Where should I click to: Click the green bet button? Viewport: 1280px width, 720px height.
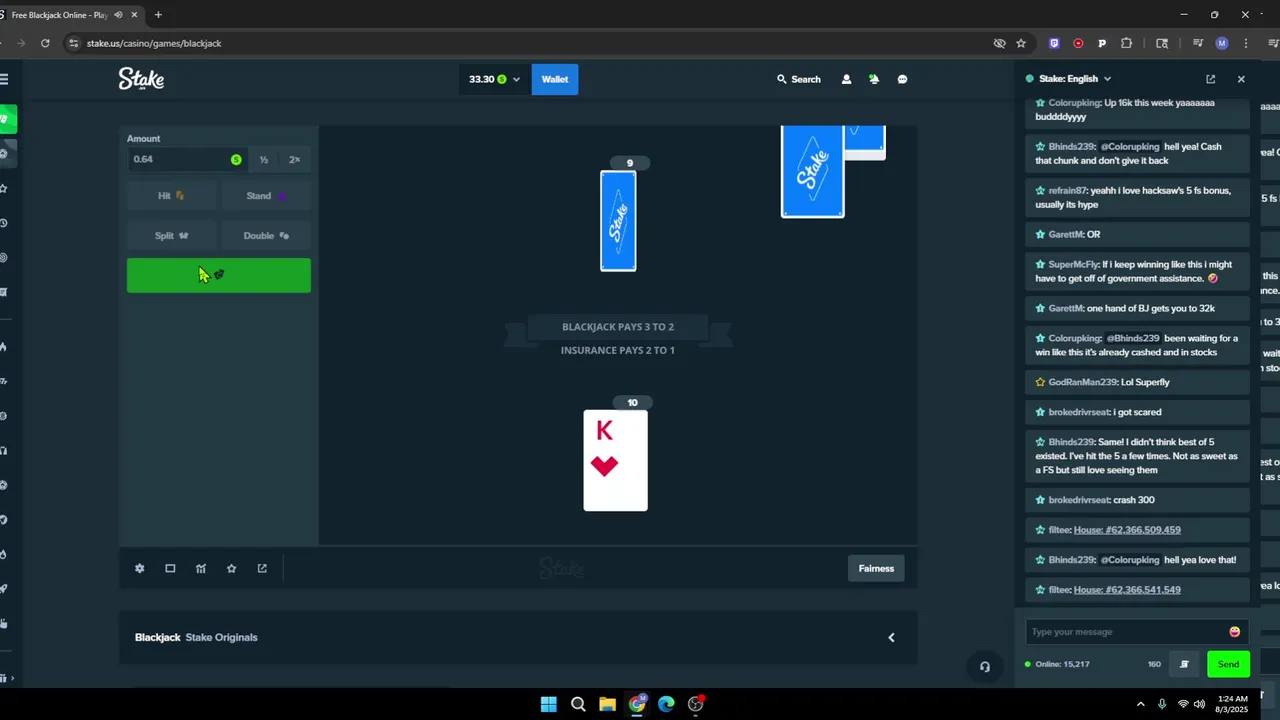point(219,276)
